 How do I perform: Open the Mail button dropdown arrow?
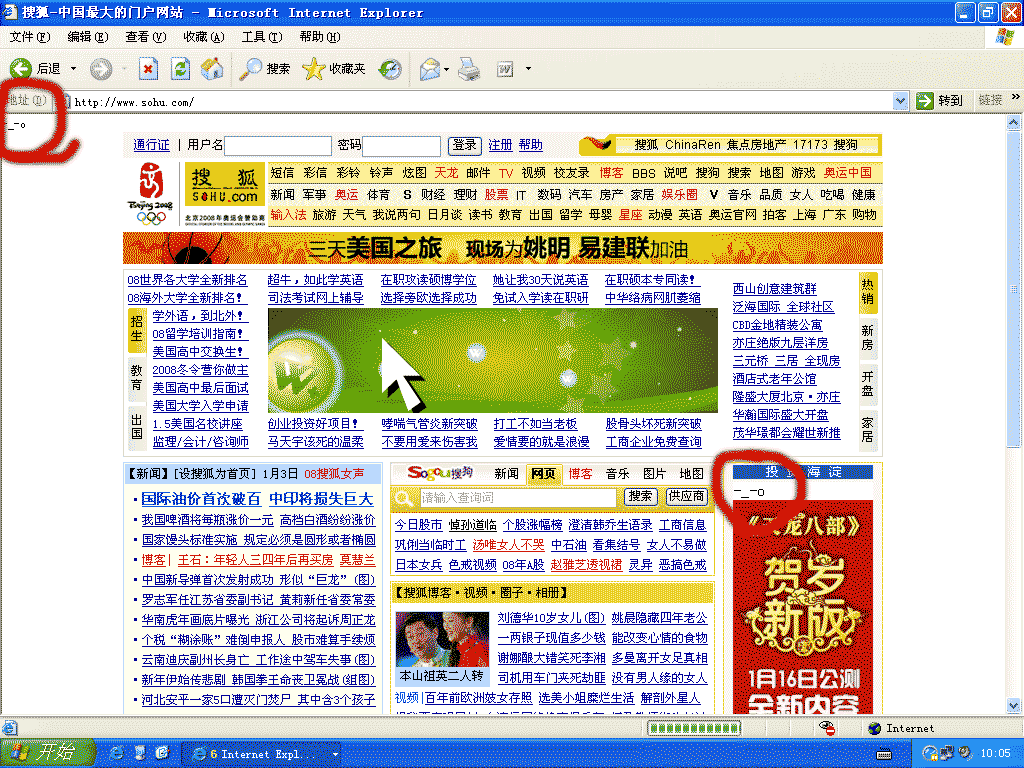click(x=446, y=69)
